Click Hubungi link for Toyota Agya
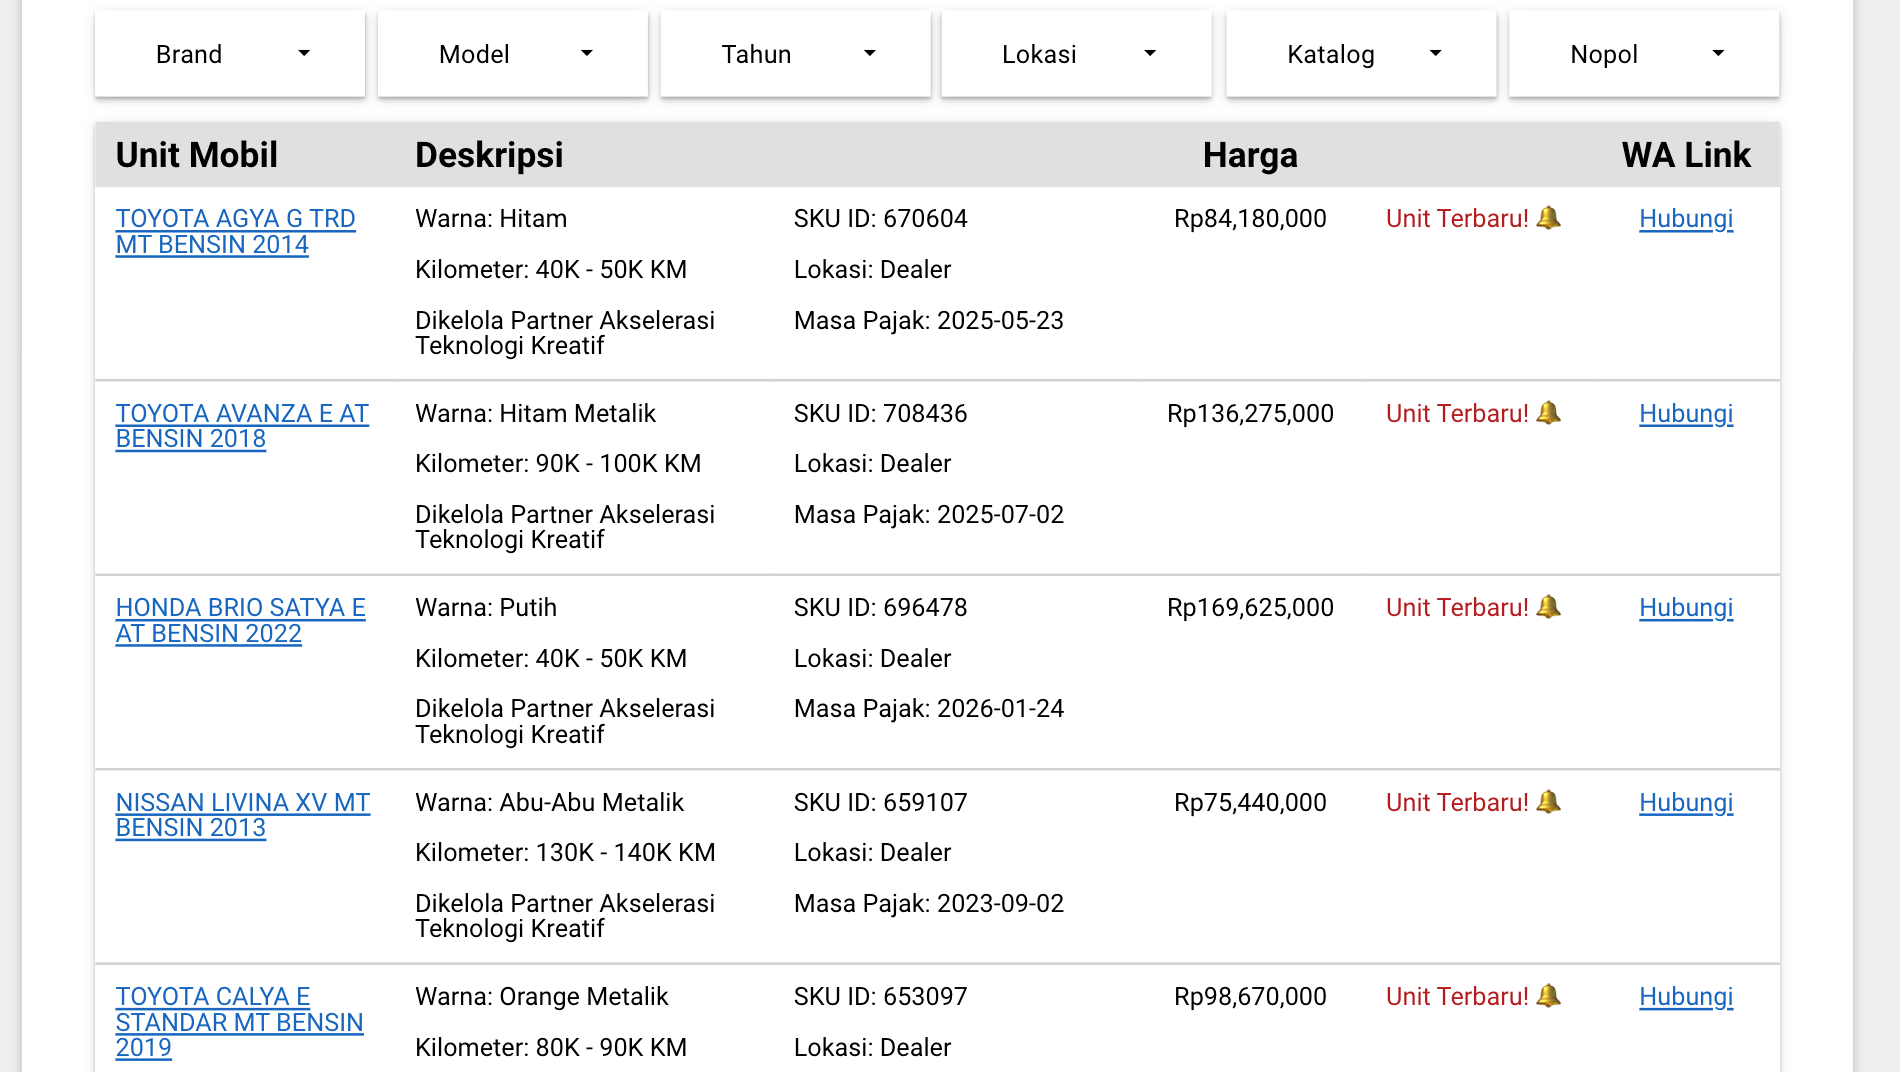1900x1072 pixels. pyautogui.click(x=1686, y=218)
